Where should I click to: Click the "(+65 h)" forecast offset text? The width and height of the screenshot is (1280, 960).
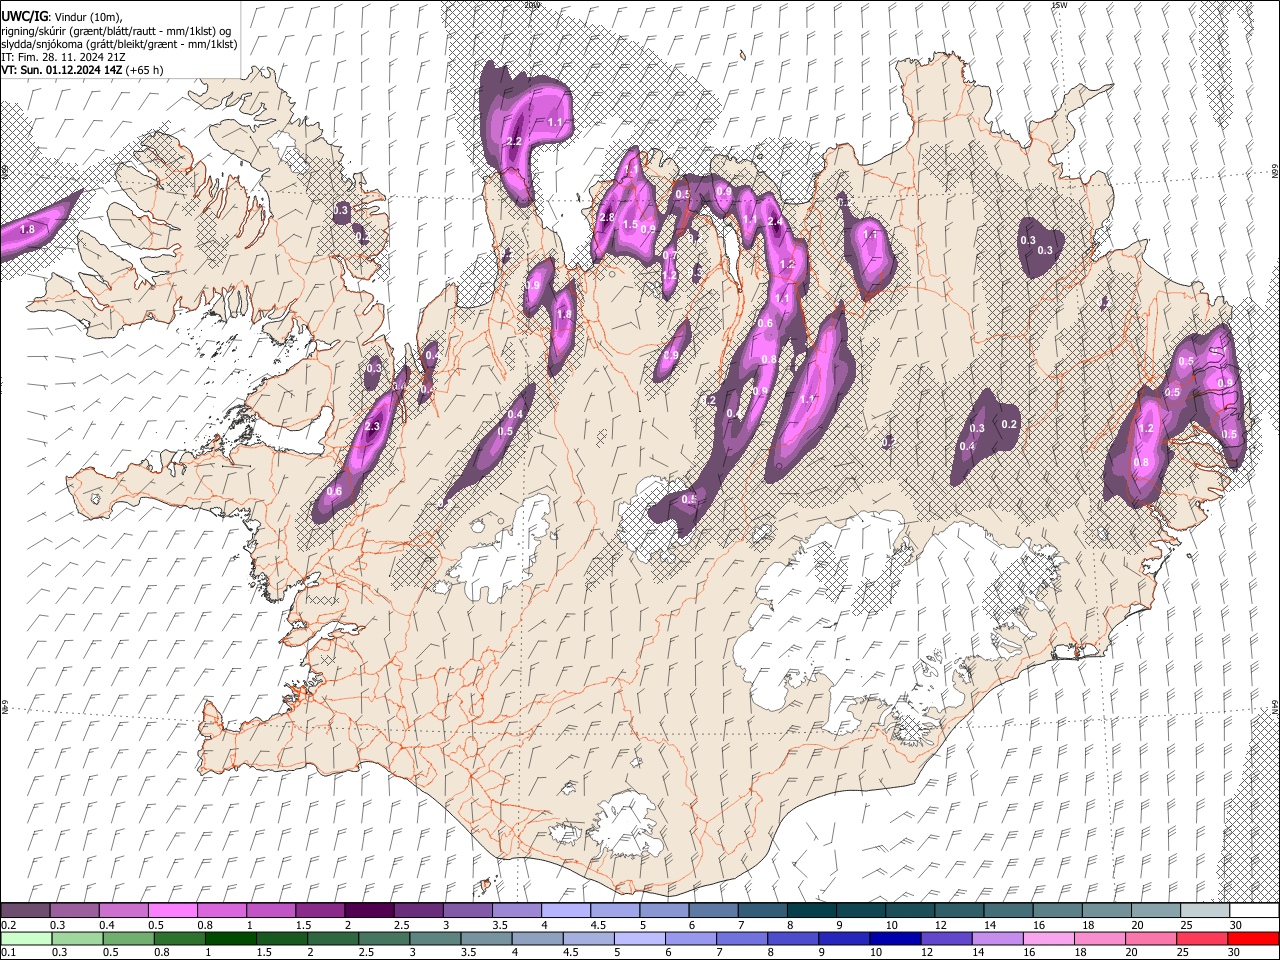pyautogui.click(x=144, y=70)
